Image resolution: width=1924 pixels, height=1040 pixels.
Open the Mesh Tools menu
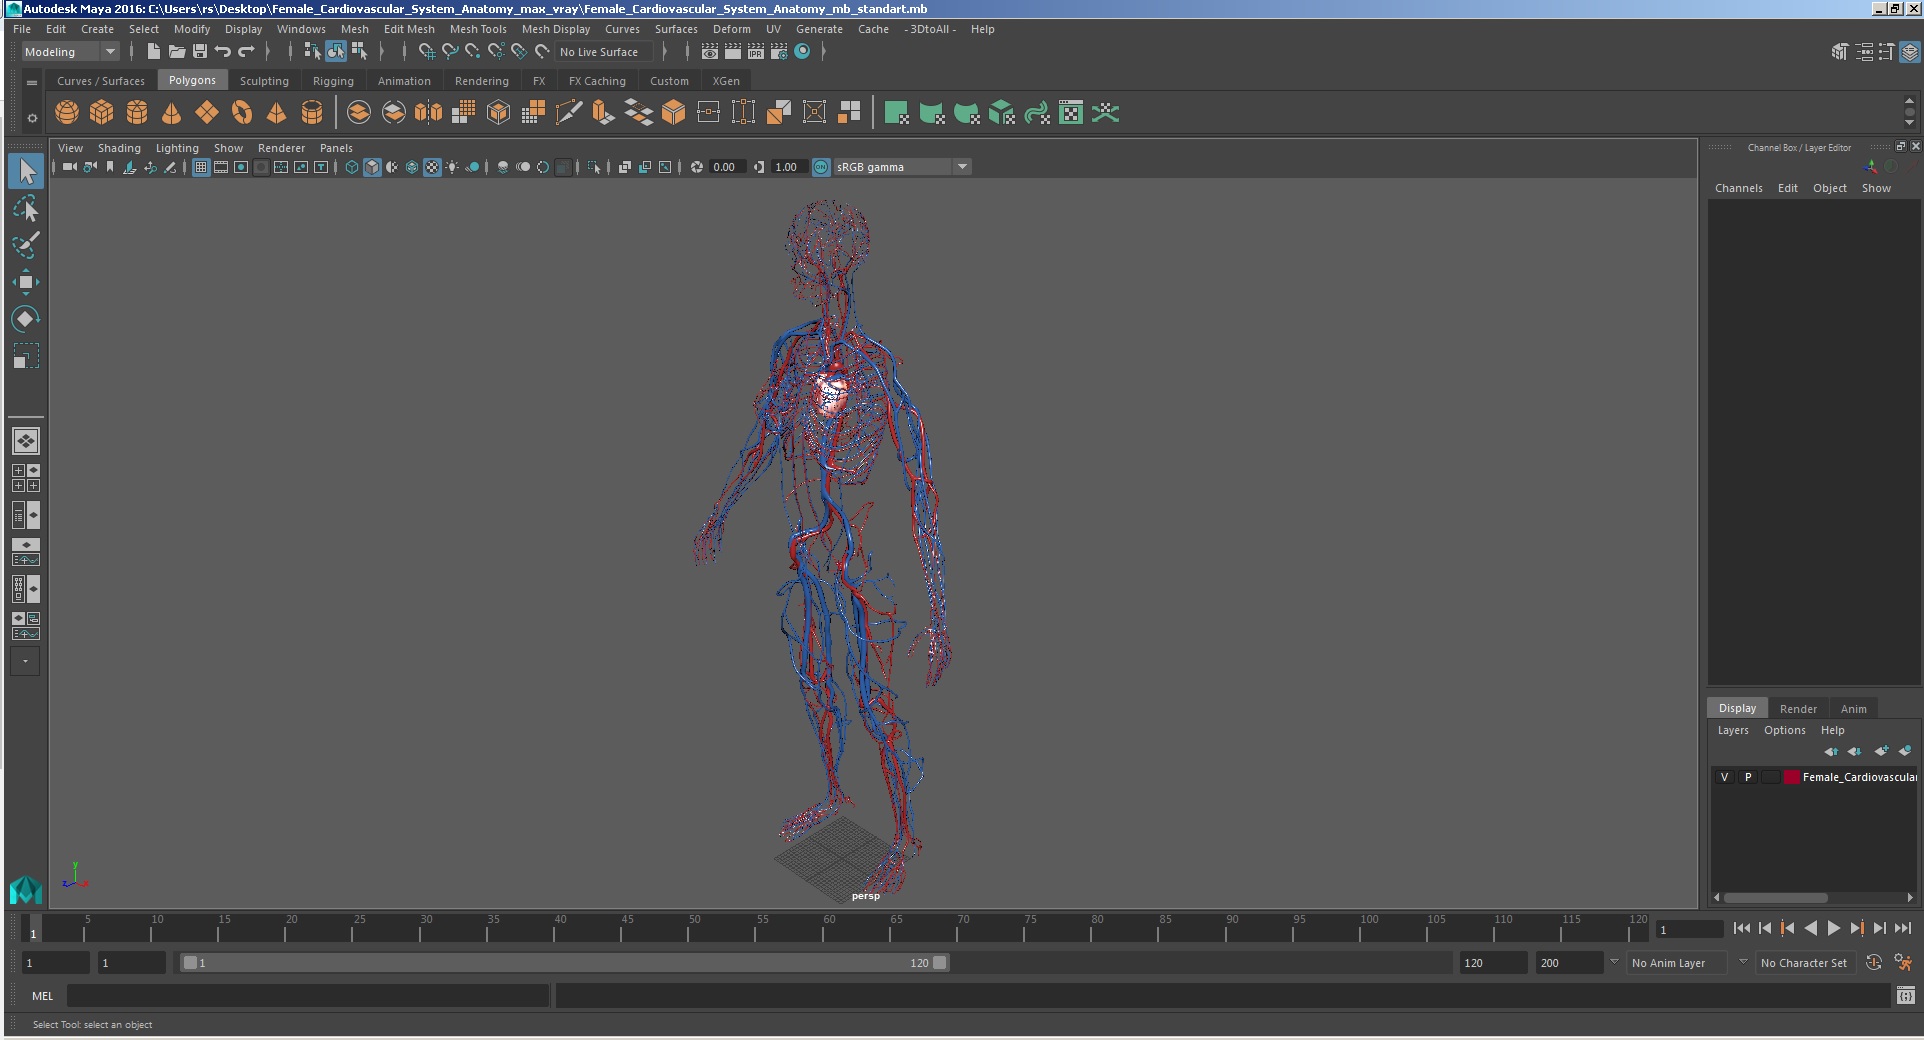(x=478, y=29)
